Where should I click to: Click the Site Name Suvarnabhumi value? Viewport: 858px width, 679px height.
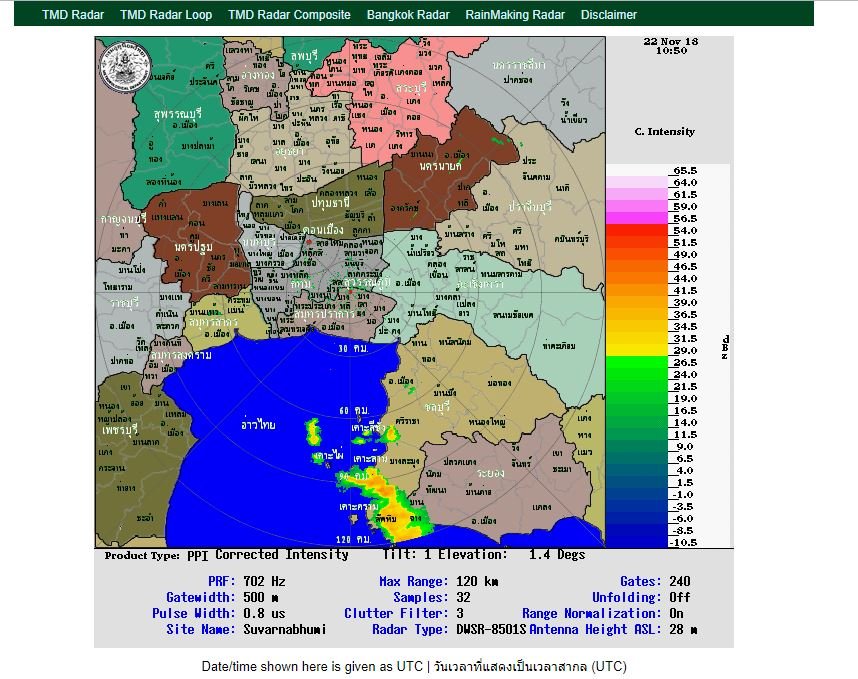[285, 629]
